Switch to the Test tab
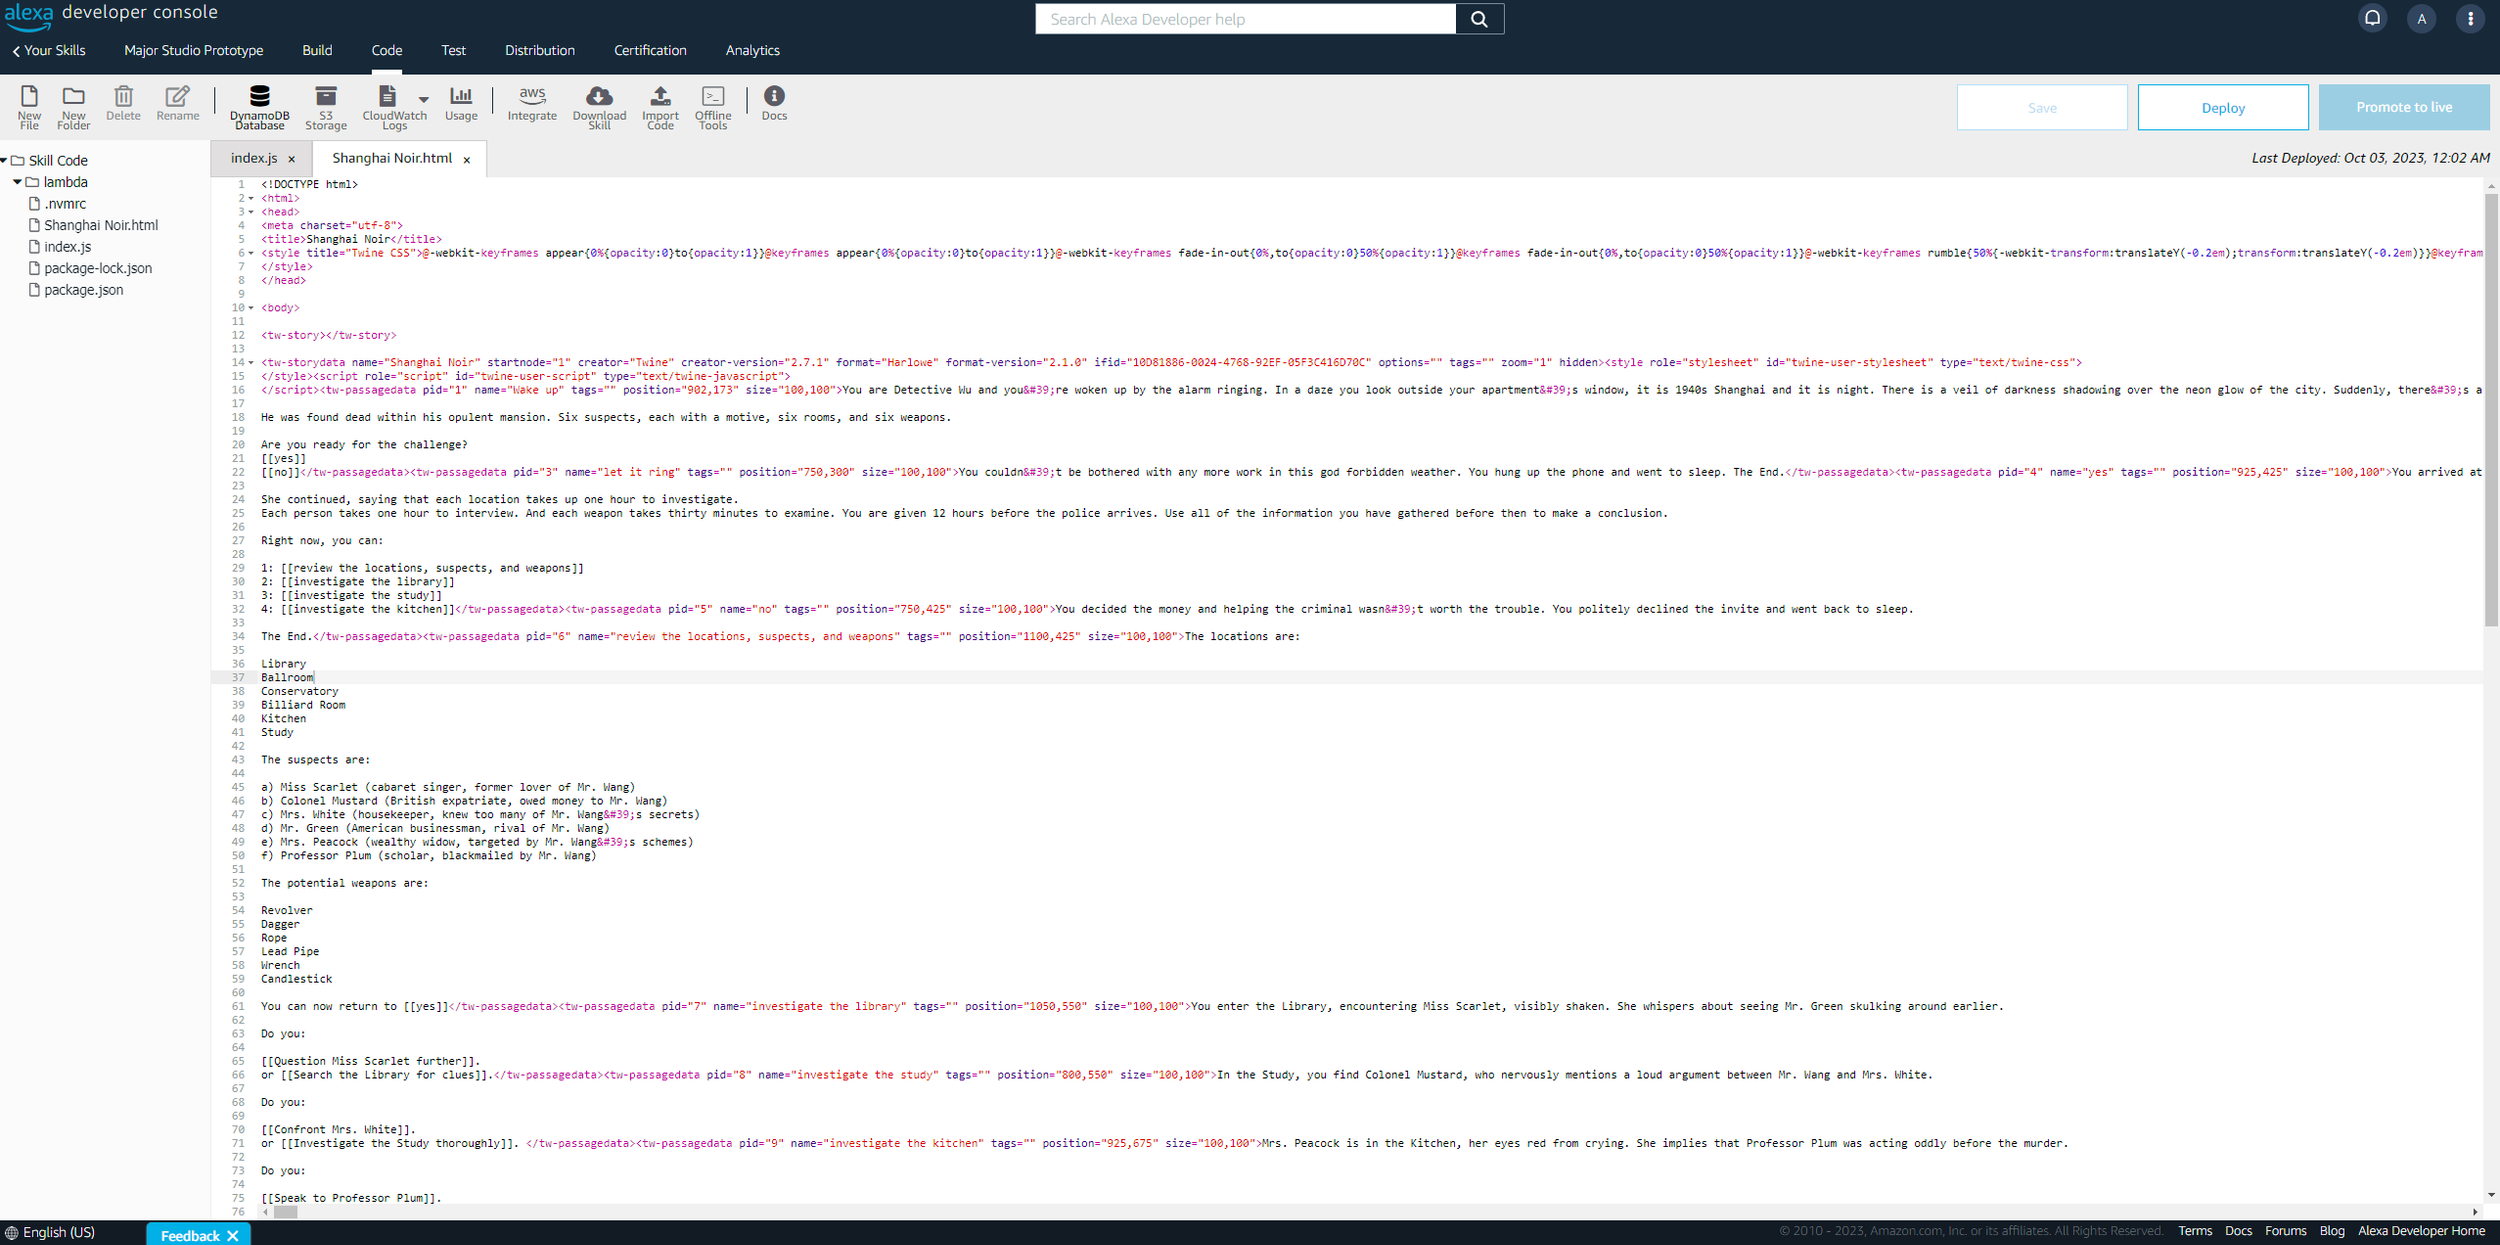This screenshot has width=2500, height=1245. [x=453, y=50]
